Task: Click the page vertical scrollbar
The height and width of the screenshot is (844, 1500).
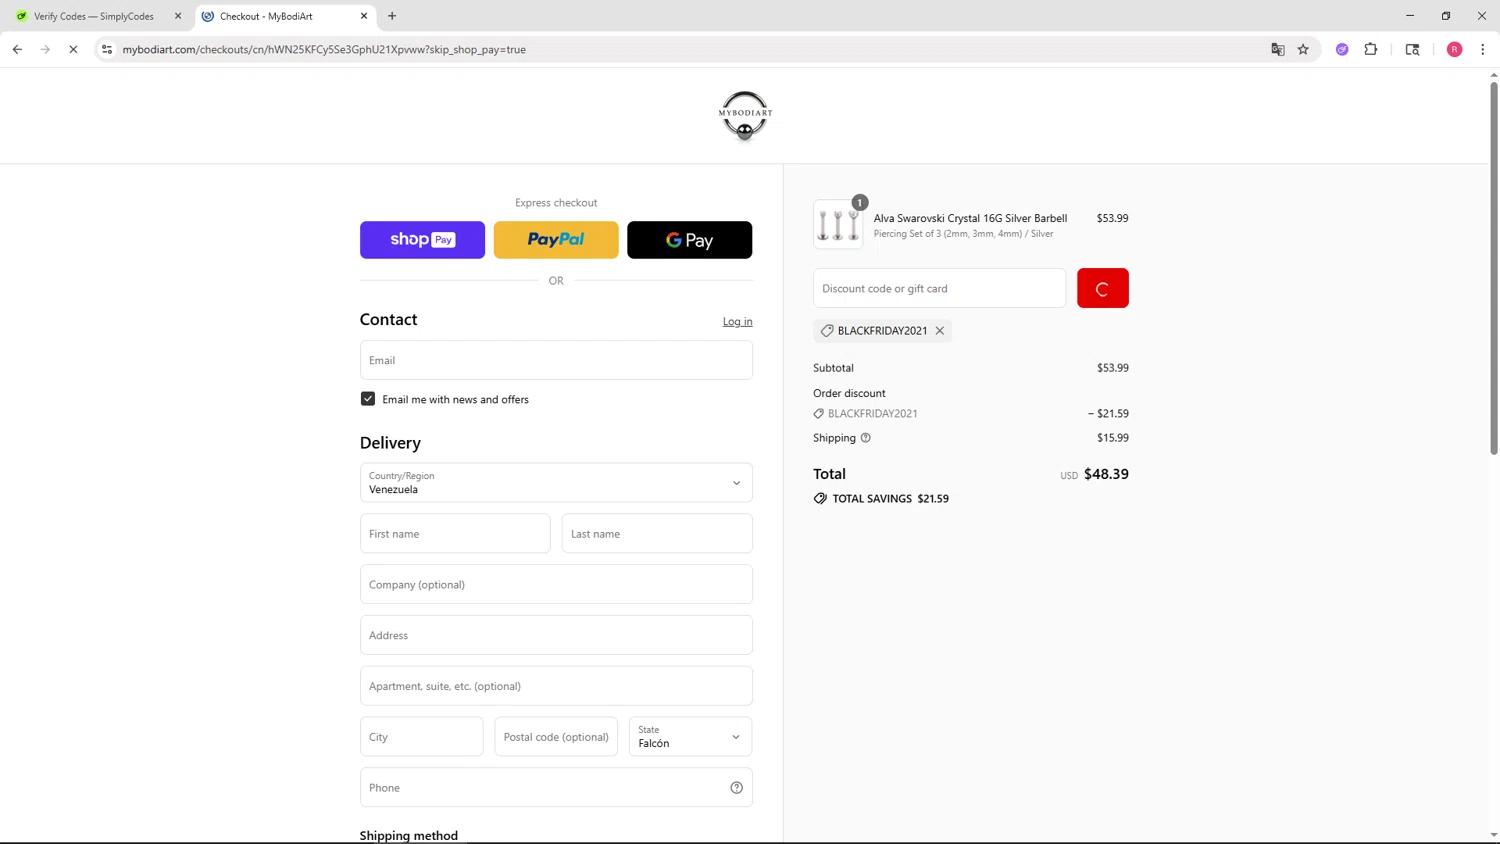Action: click(x=1494, y=268)
